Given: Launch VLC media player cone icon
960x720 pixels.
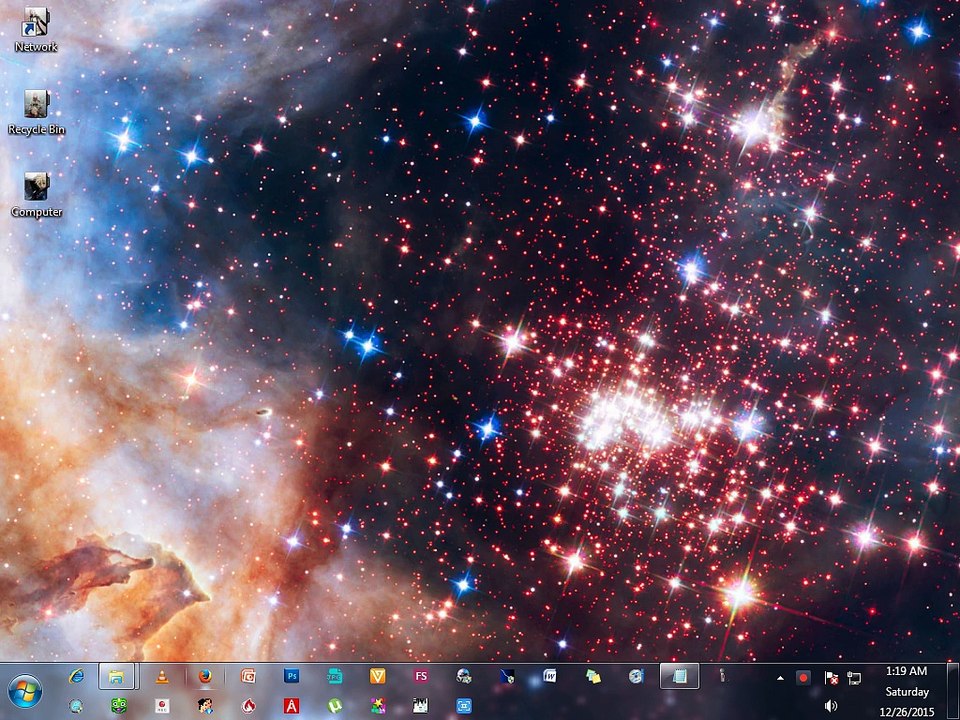Looking at the screenshot, I should (x=162, y=677).
